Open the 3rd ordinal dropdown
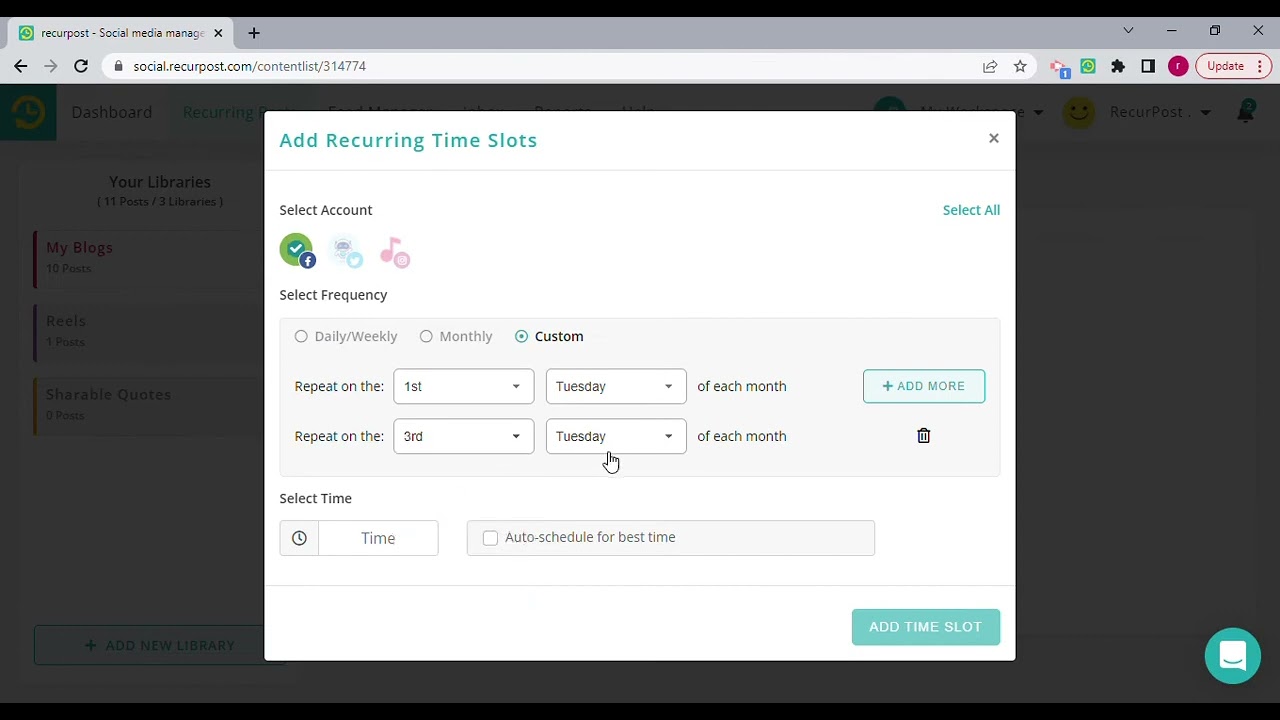Screen dimensions: 1280x720 463,436
